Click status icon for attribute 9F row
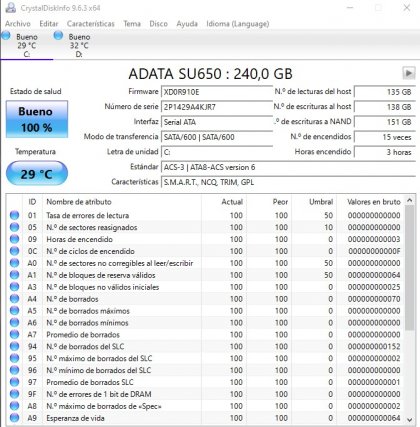Screen dimensions: 420x427 (x=14, y=394)
